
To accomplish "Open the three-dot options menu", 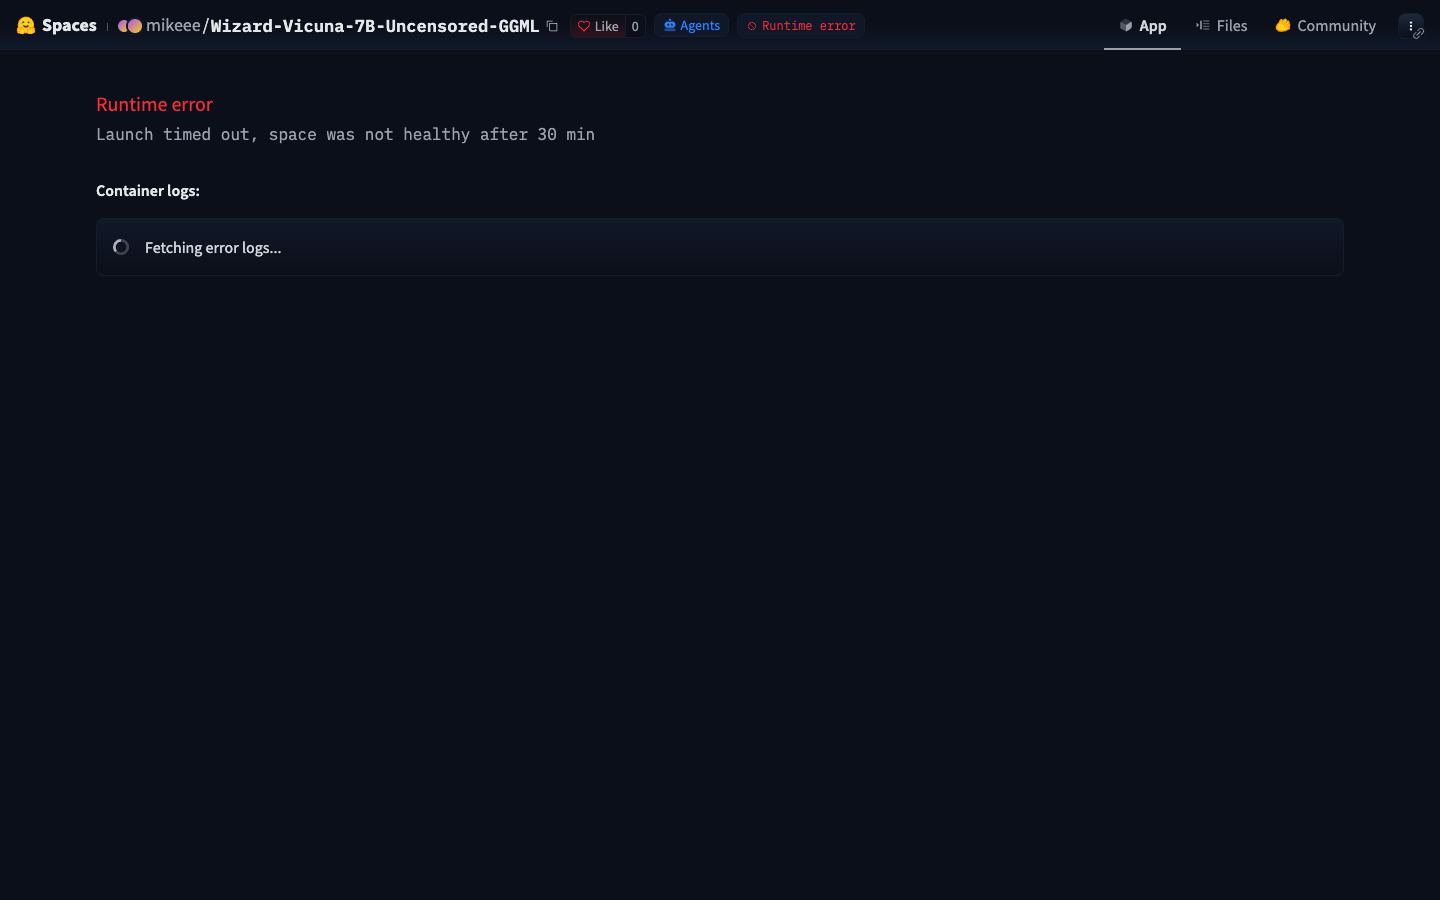I will 1411,26.
